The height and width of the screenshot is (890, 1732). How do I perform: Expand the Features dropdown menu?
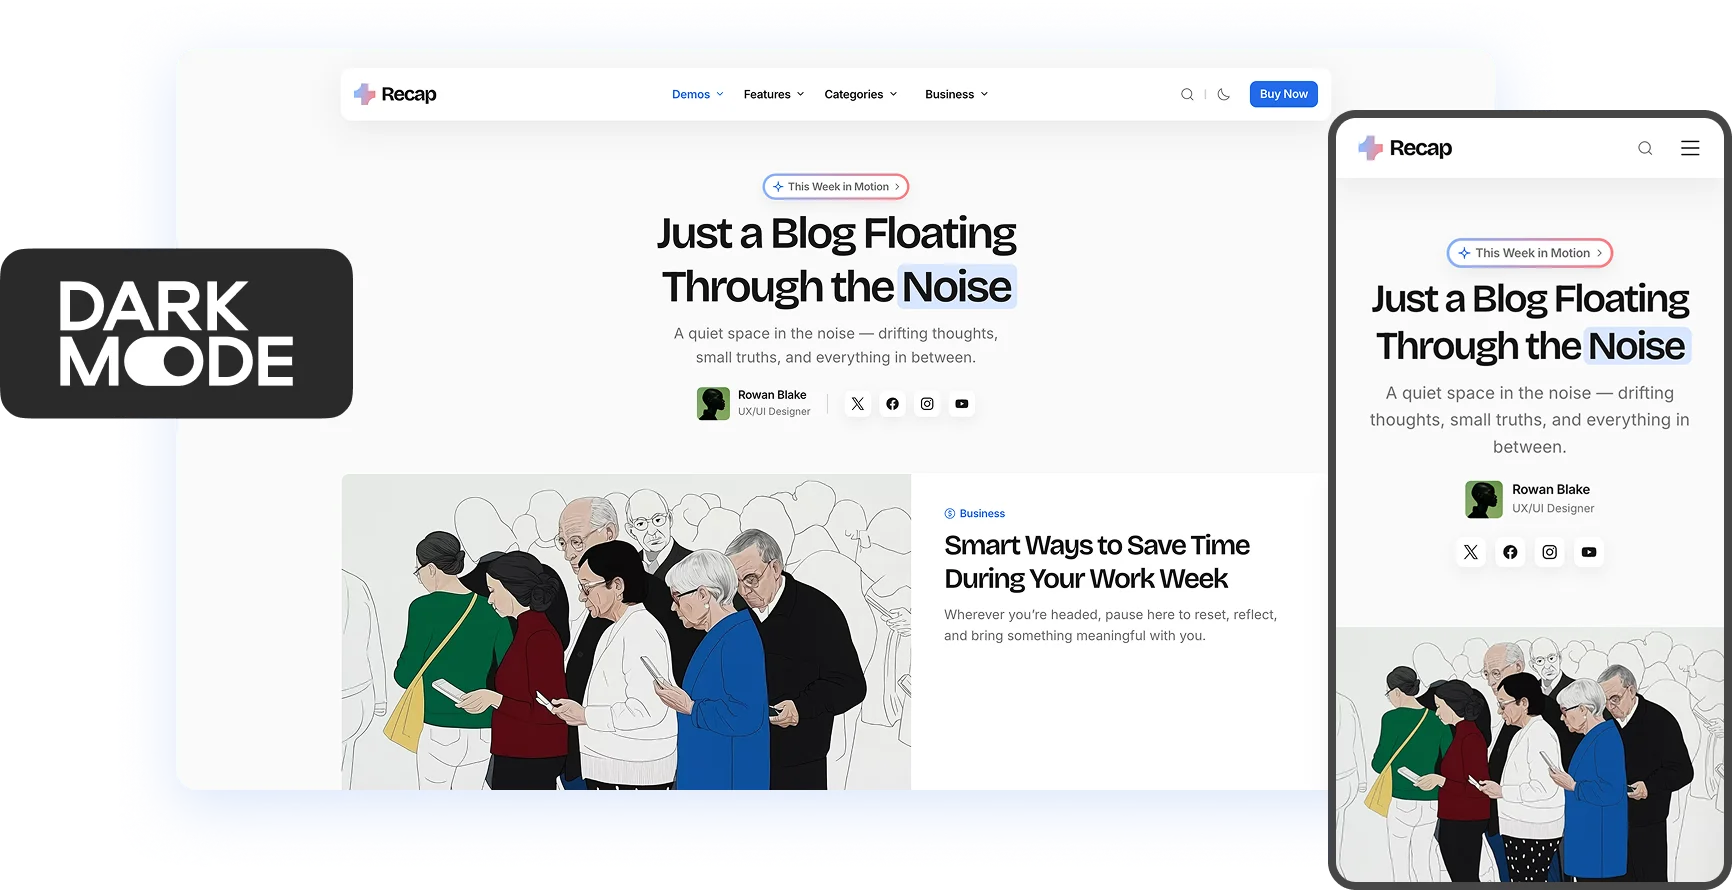coord(773,95)
